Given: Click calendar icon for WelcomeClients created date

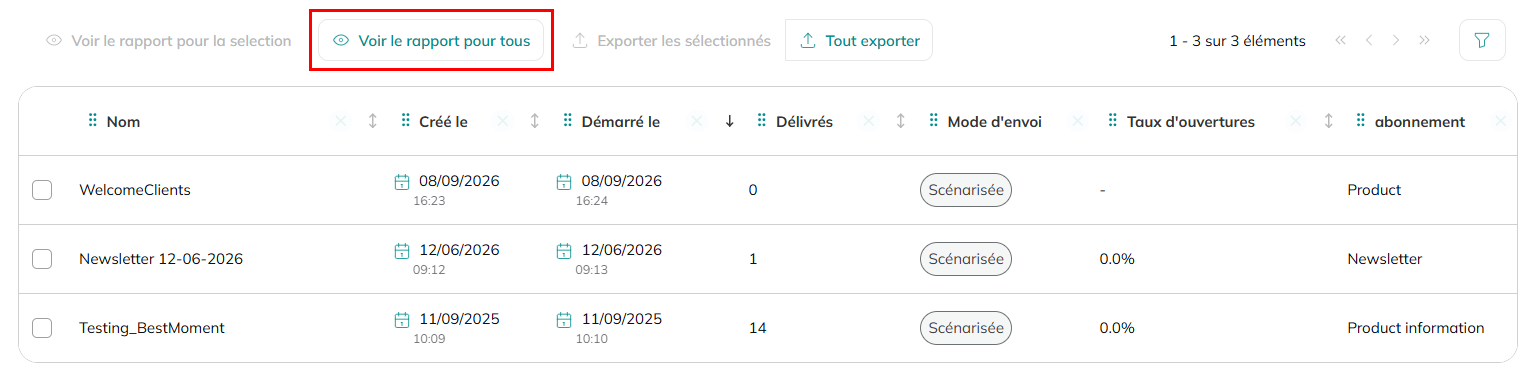Looking at the screenshot, I should tap(402, 182).
